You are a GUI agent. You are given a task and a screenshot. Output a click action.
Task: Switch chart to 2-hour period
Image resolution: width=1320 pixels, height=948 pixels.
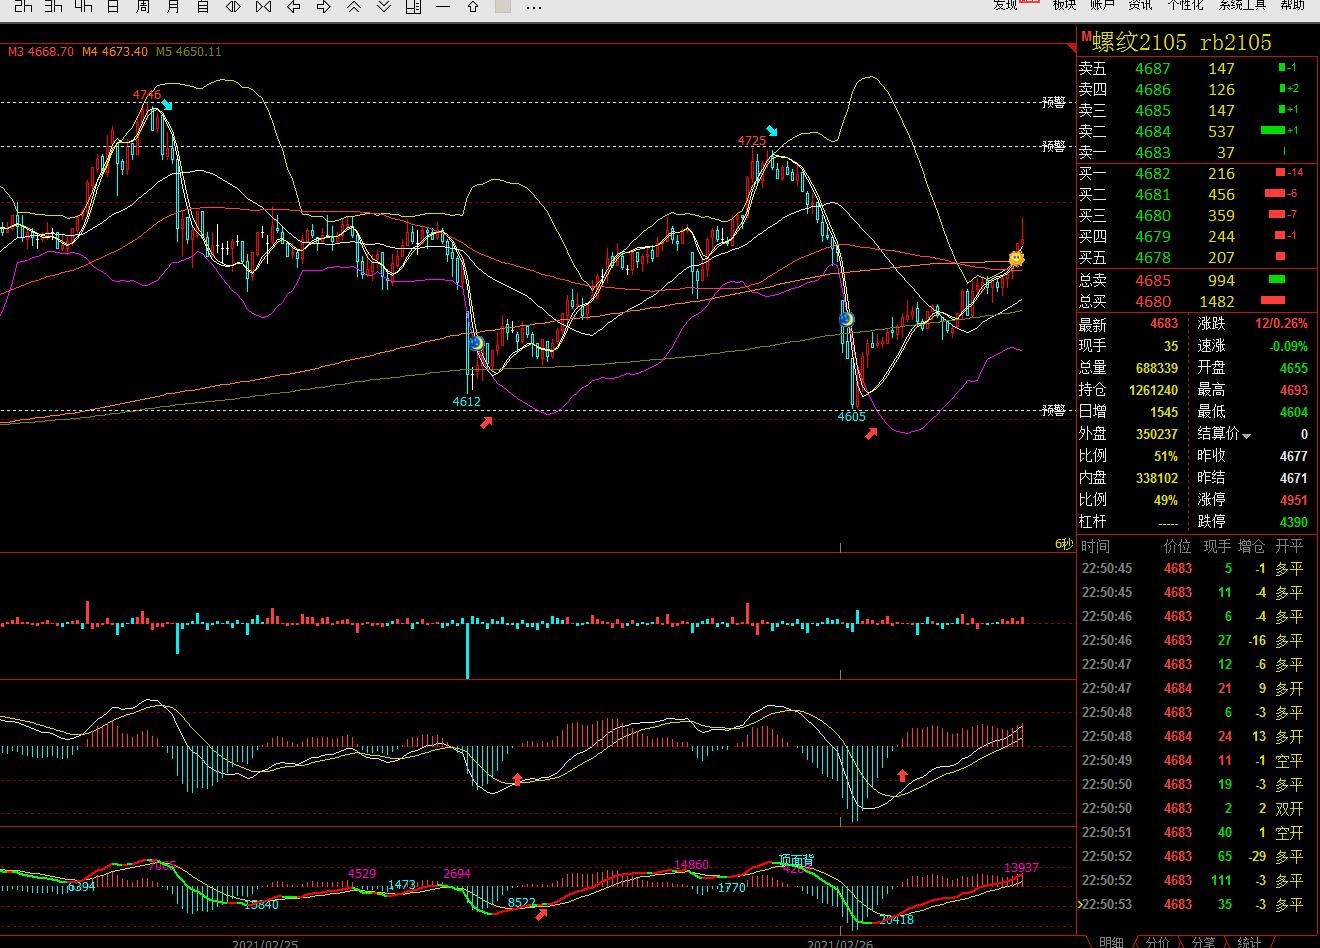tap(23, 6)
